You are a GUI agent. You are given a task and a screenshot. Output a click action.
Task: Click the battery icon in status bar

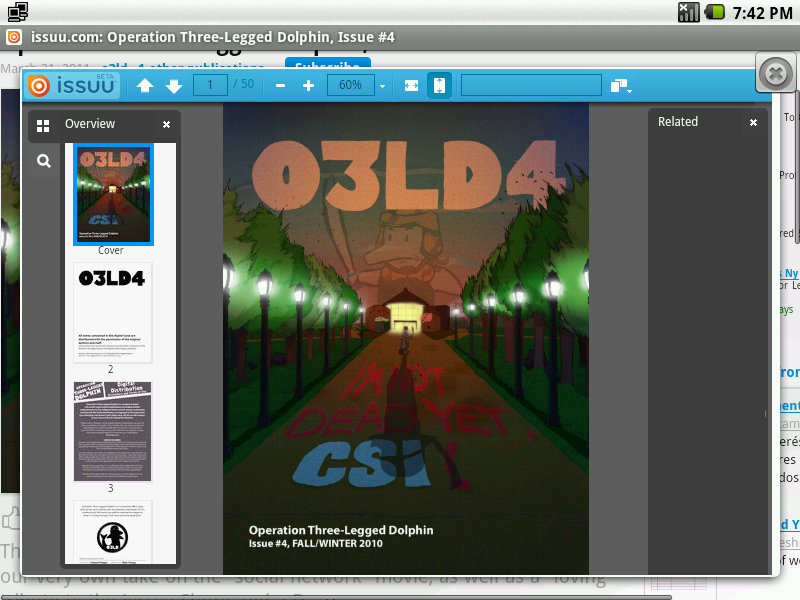[x=715, y=12]
